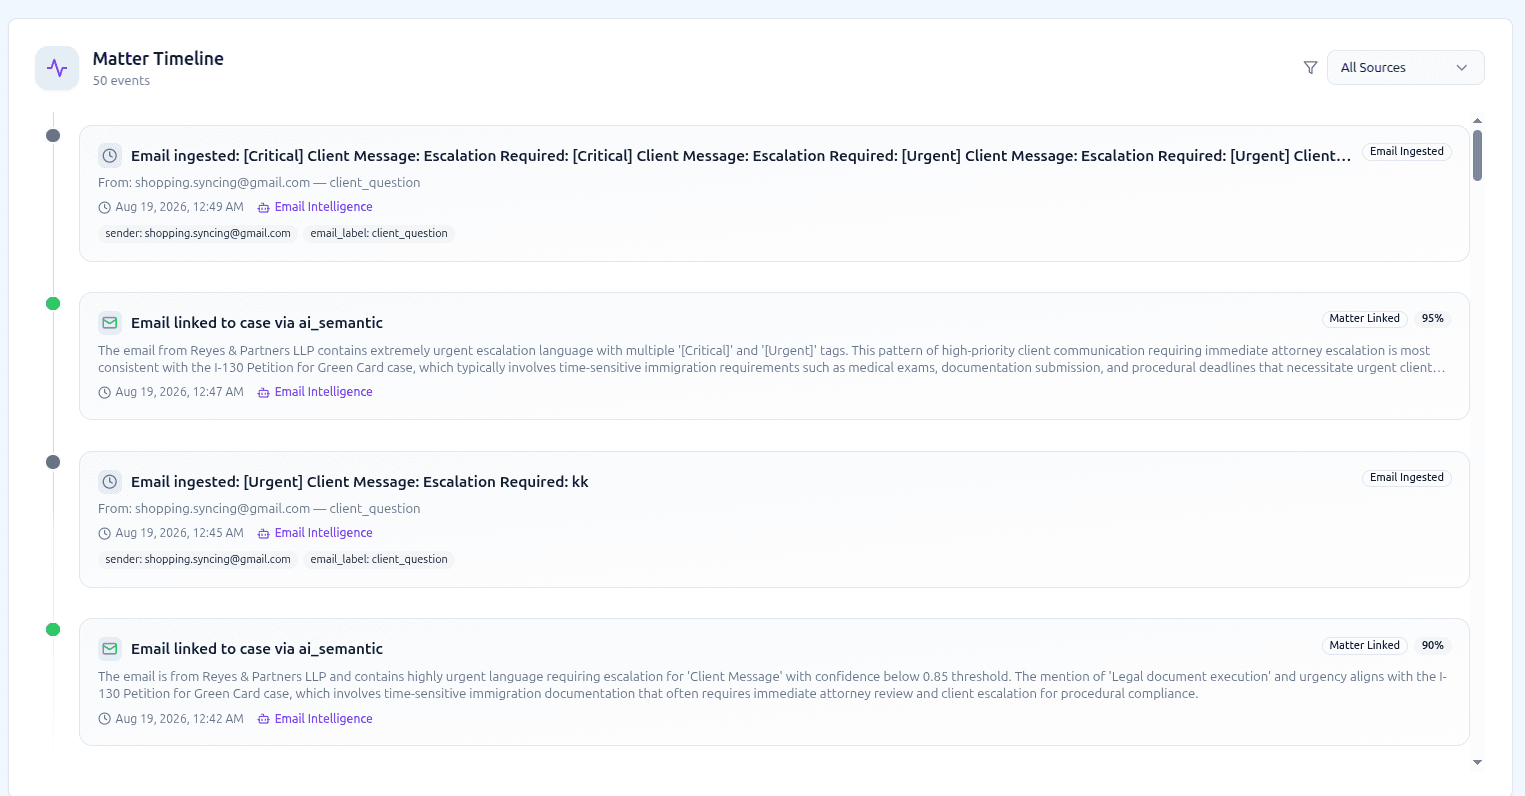Viewport: 1525px width, 796px height.
Task: Click clock icon on Critical email ingested card
Action: [110, 155]
